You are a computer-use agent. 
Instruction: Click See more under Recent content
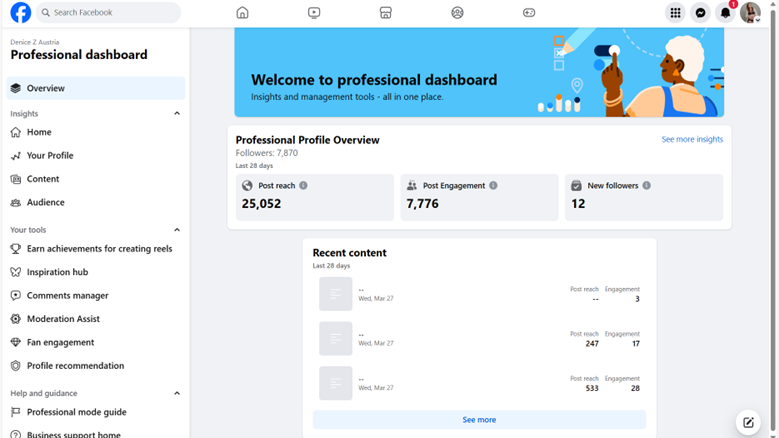pos(479,420)
